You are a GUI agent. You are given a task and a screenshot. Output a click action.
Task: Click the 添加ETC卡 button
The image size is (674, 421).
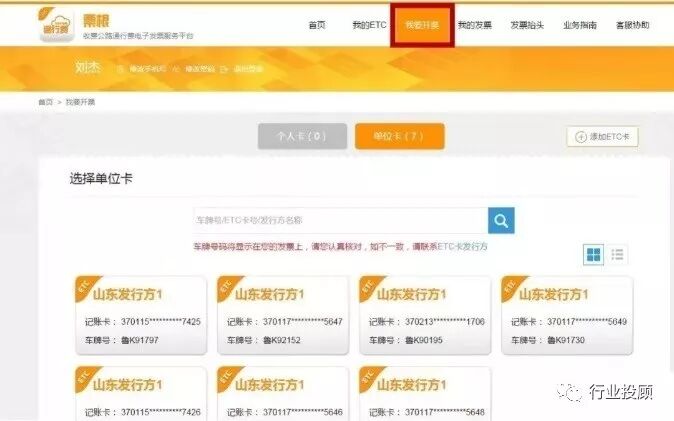[602, 137]
